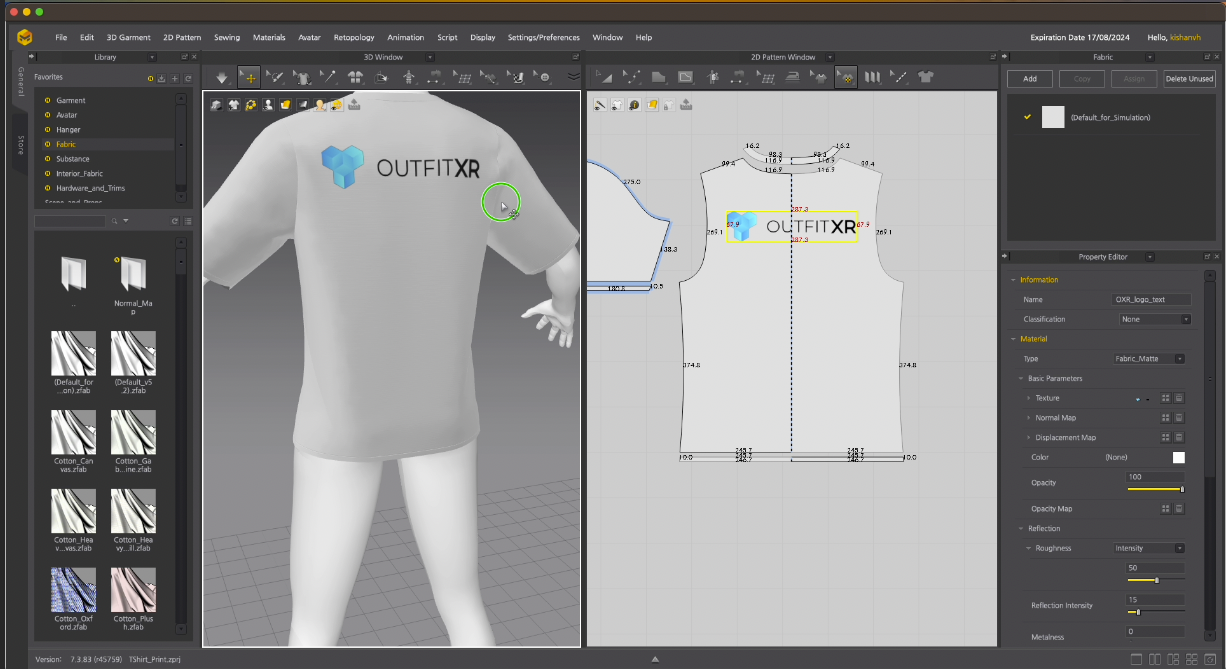Click the Simulate down-arrow icon in 3D toolbar
Image resolution: width=1226 pixels, height=669 pixels.
coord(222,76)
